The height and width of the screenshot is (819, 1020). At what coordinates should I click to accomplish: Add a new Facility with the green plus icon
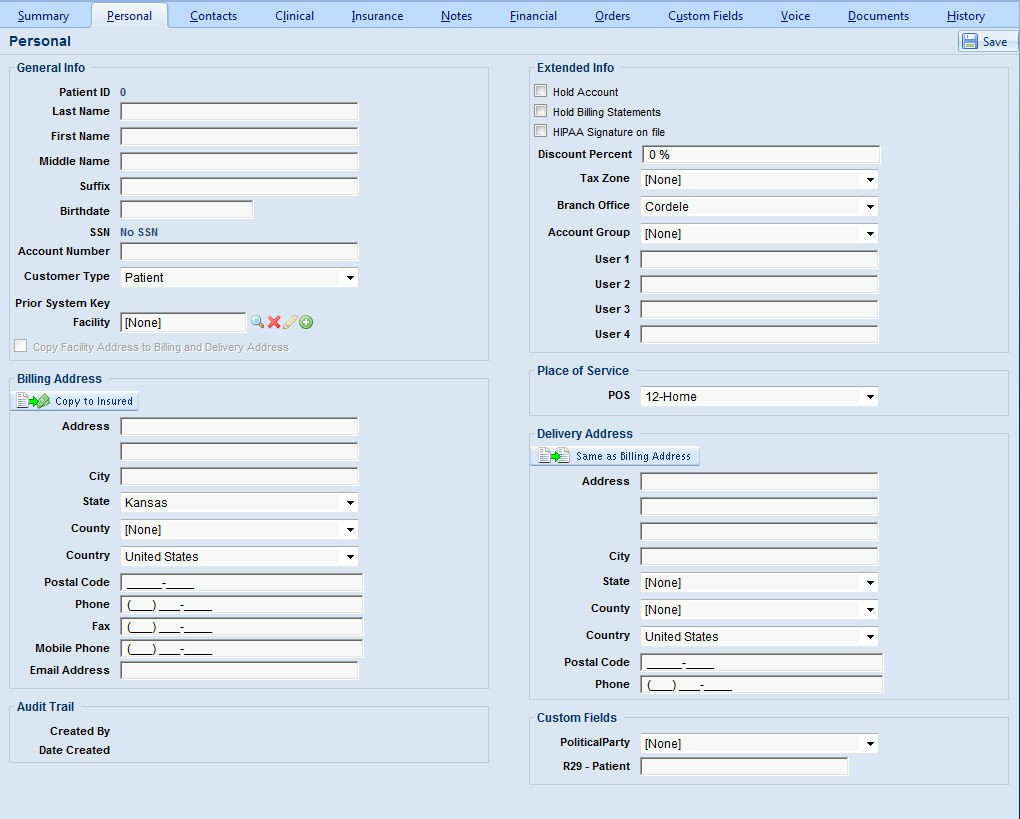tap(306, 322)
